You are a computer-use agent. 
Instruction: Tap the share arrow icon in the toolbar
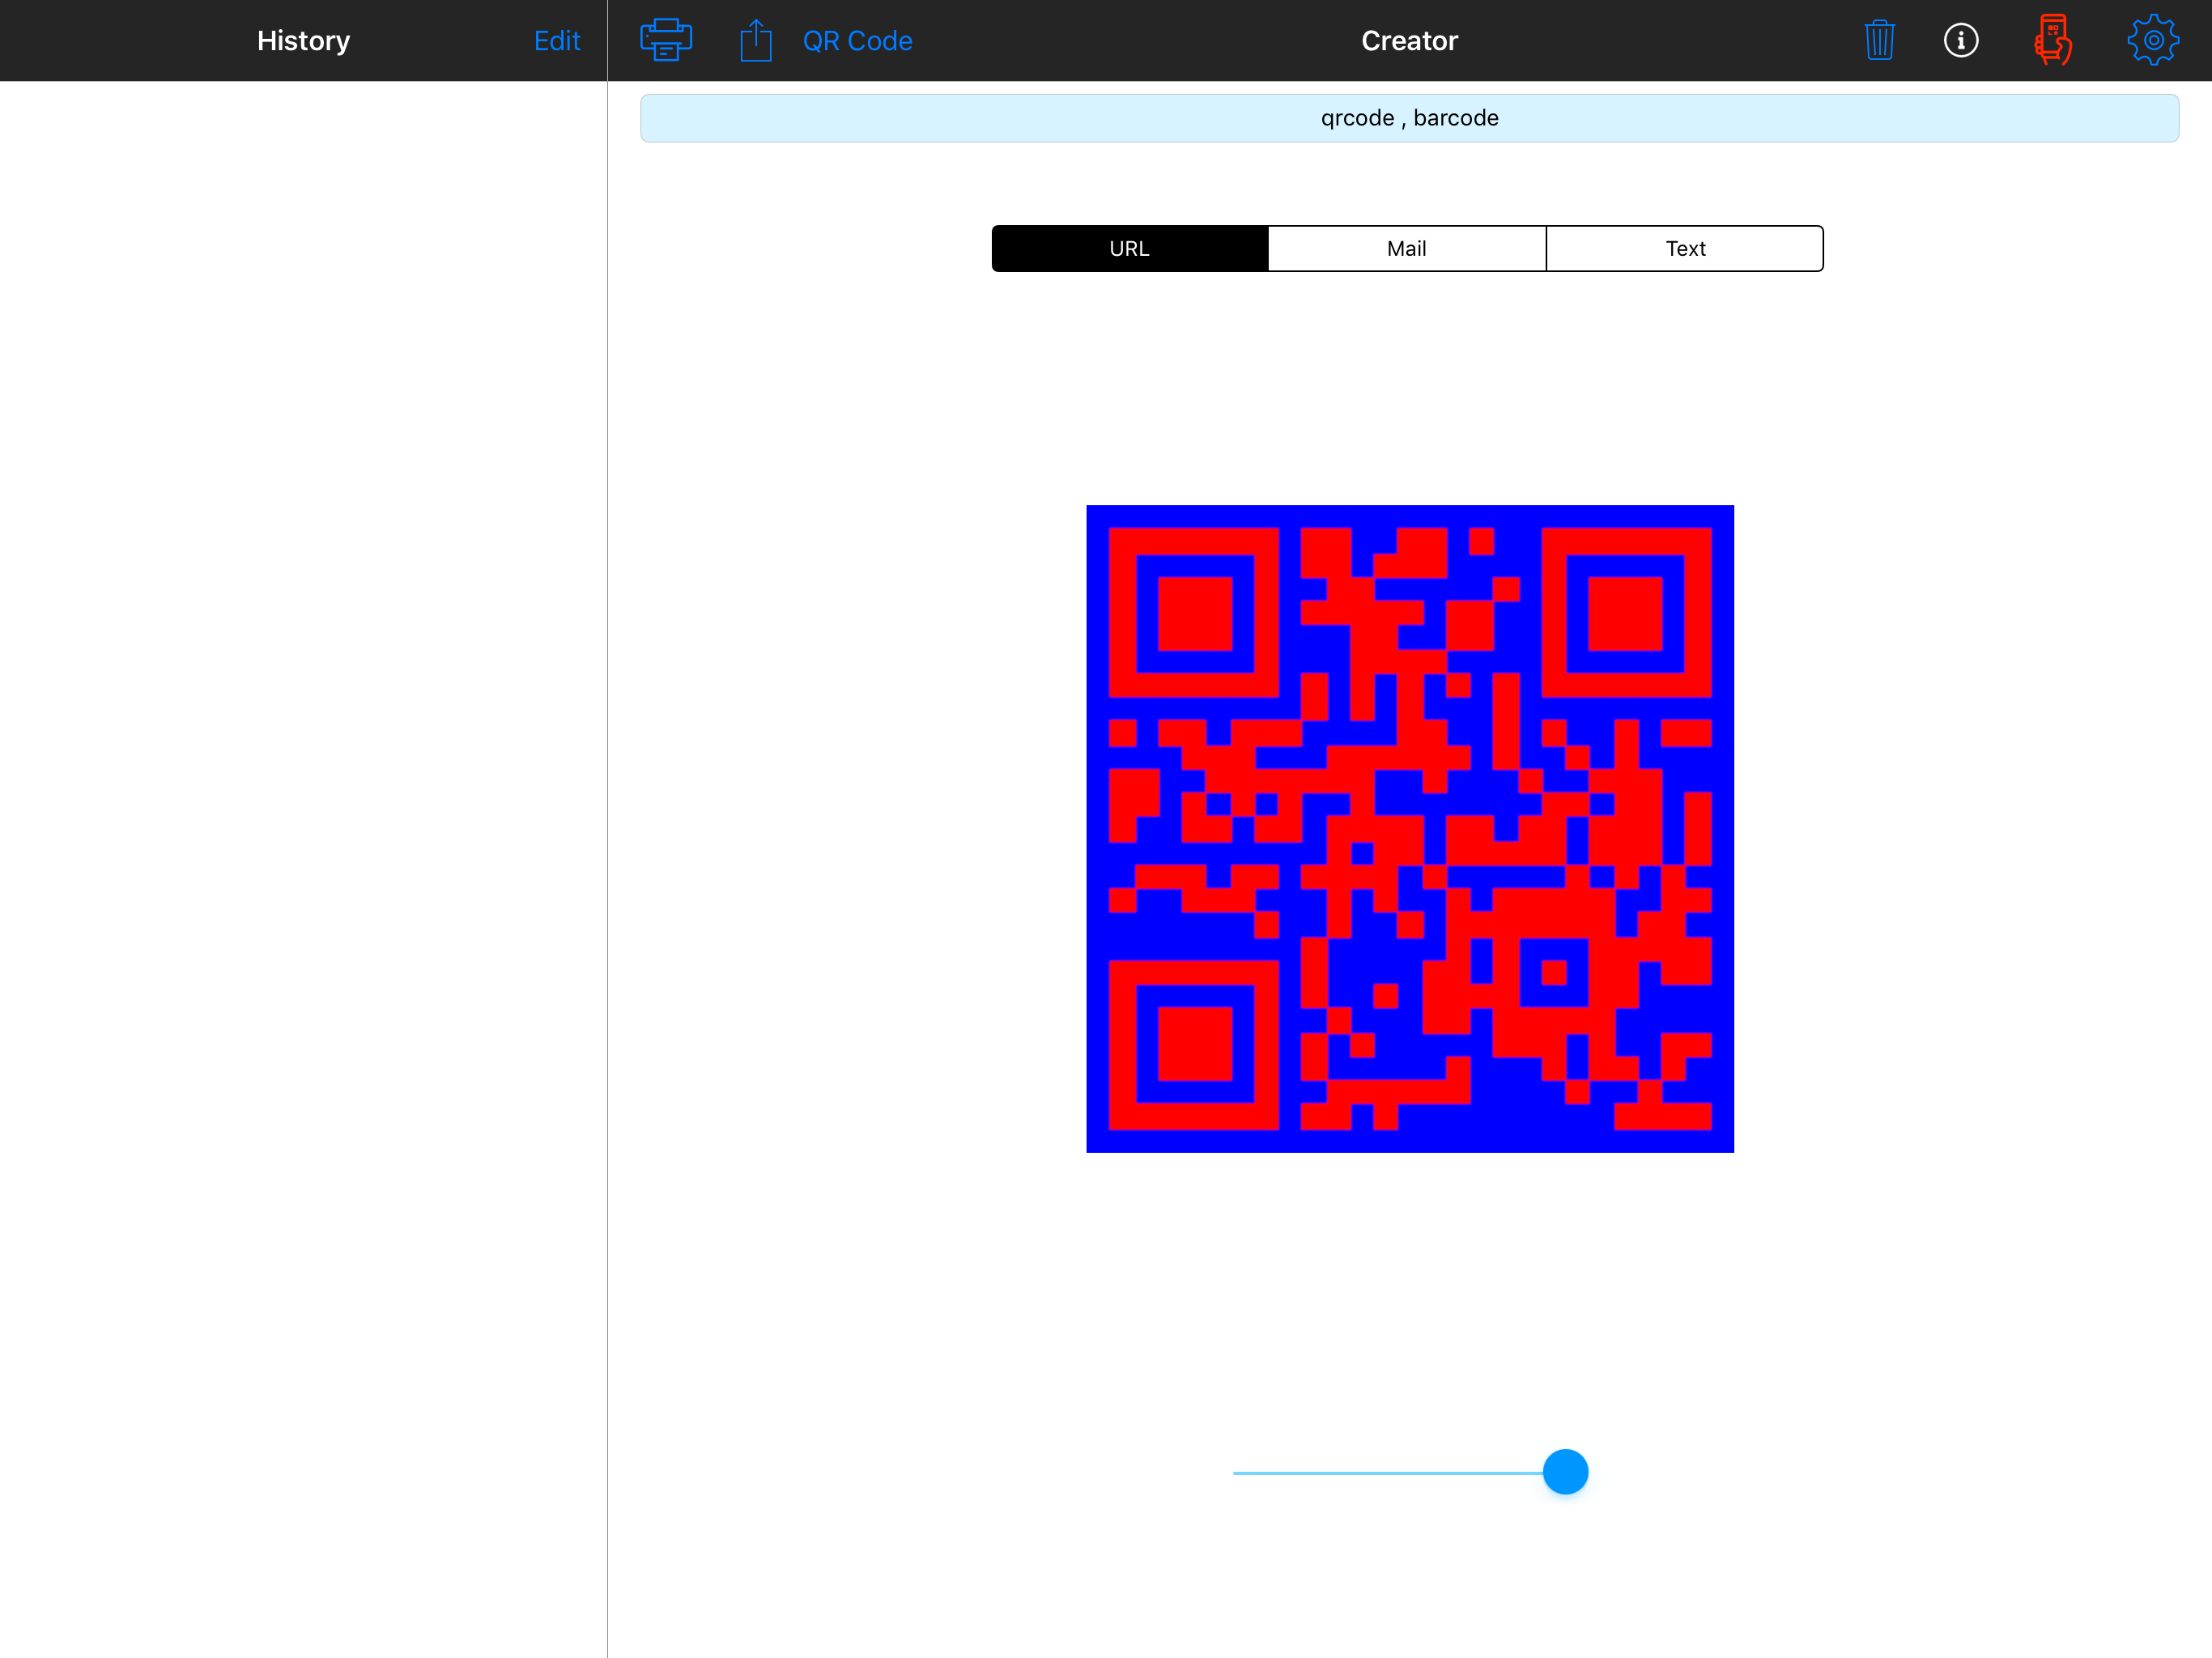(x=756, y=40)
